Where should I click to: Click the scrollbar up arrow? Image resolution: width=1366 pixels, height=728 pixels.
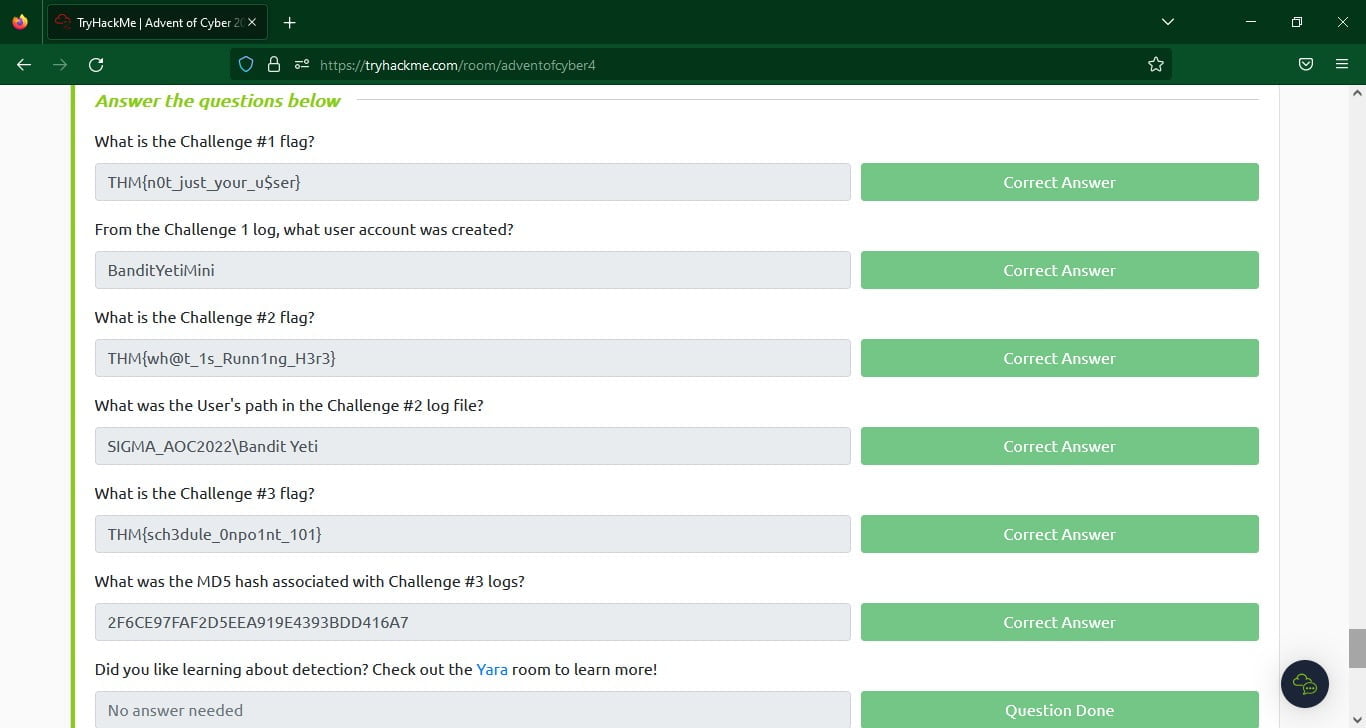pyautogui.click(x=1357, y=93)
